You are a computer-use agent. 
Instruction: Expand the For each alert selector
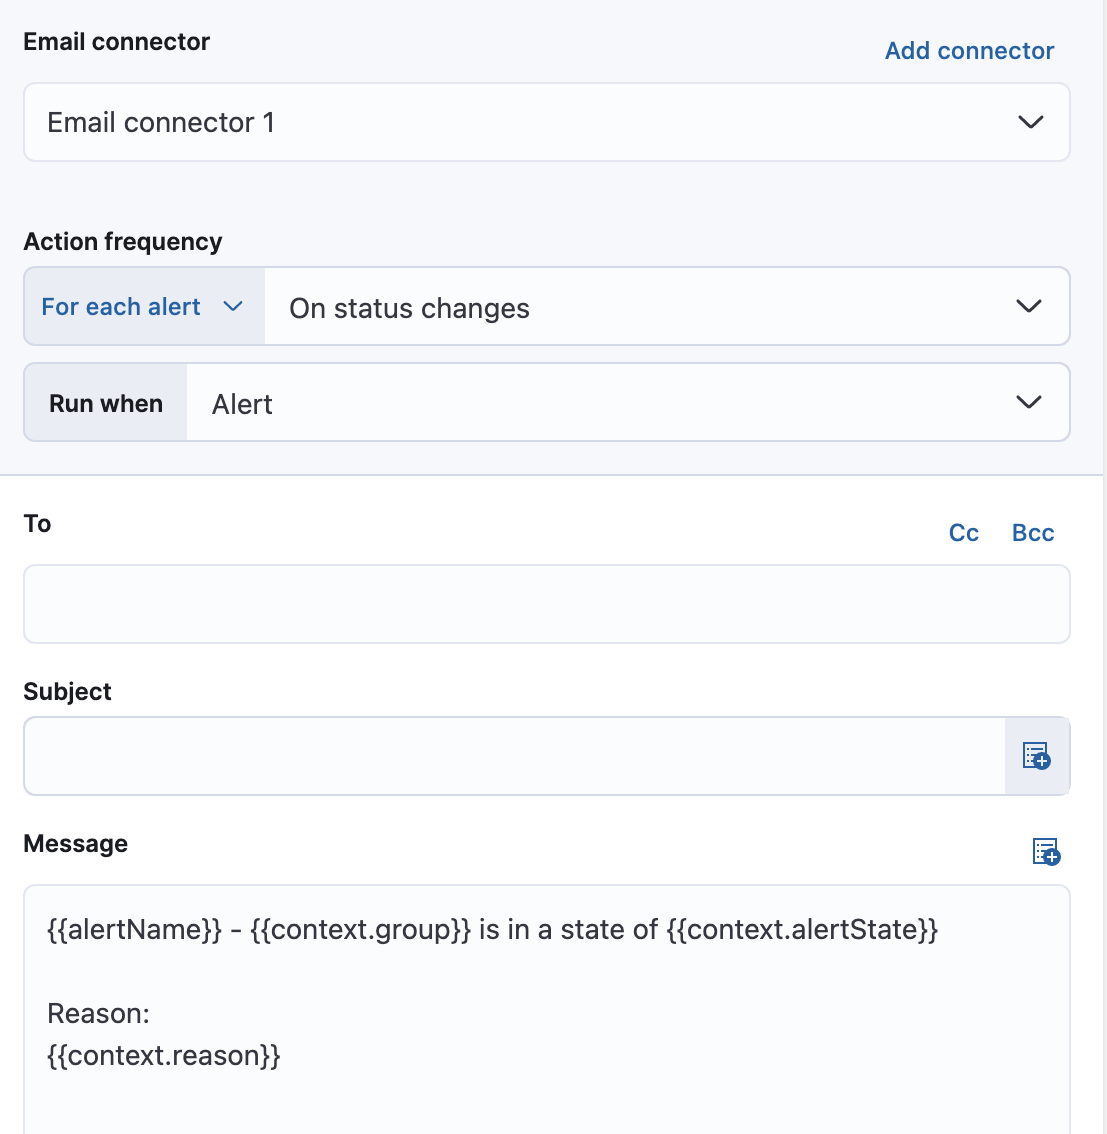[x=143, y=306]
